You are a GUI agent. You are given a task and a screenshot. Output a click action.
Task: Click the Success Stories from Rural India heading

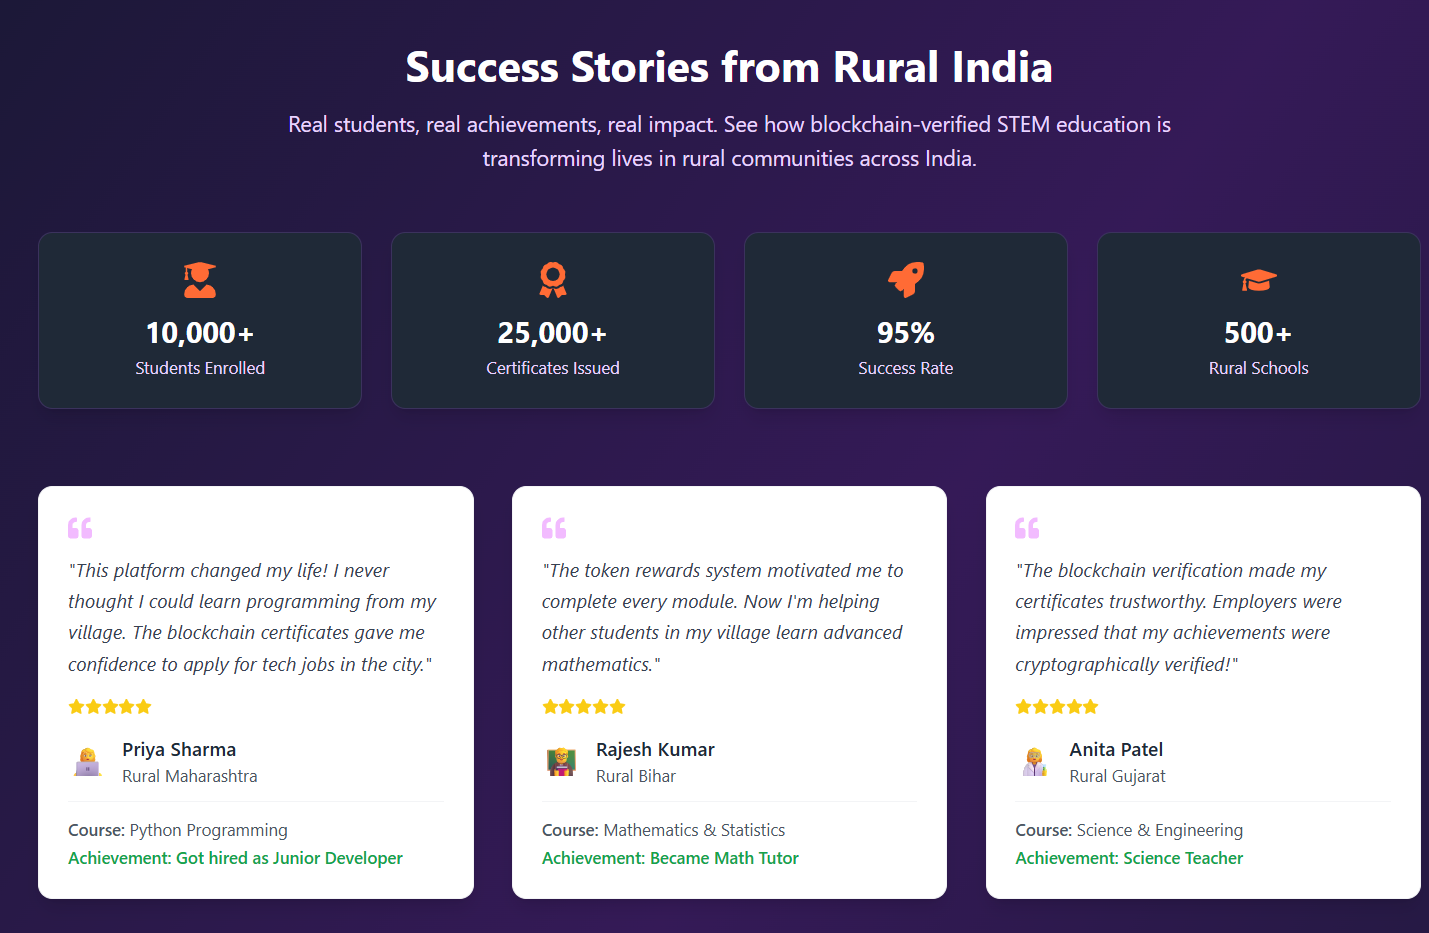coord(729,67)
